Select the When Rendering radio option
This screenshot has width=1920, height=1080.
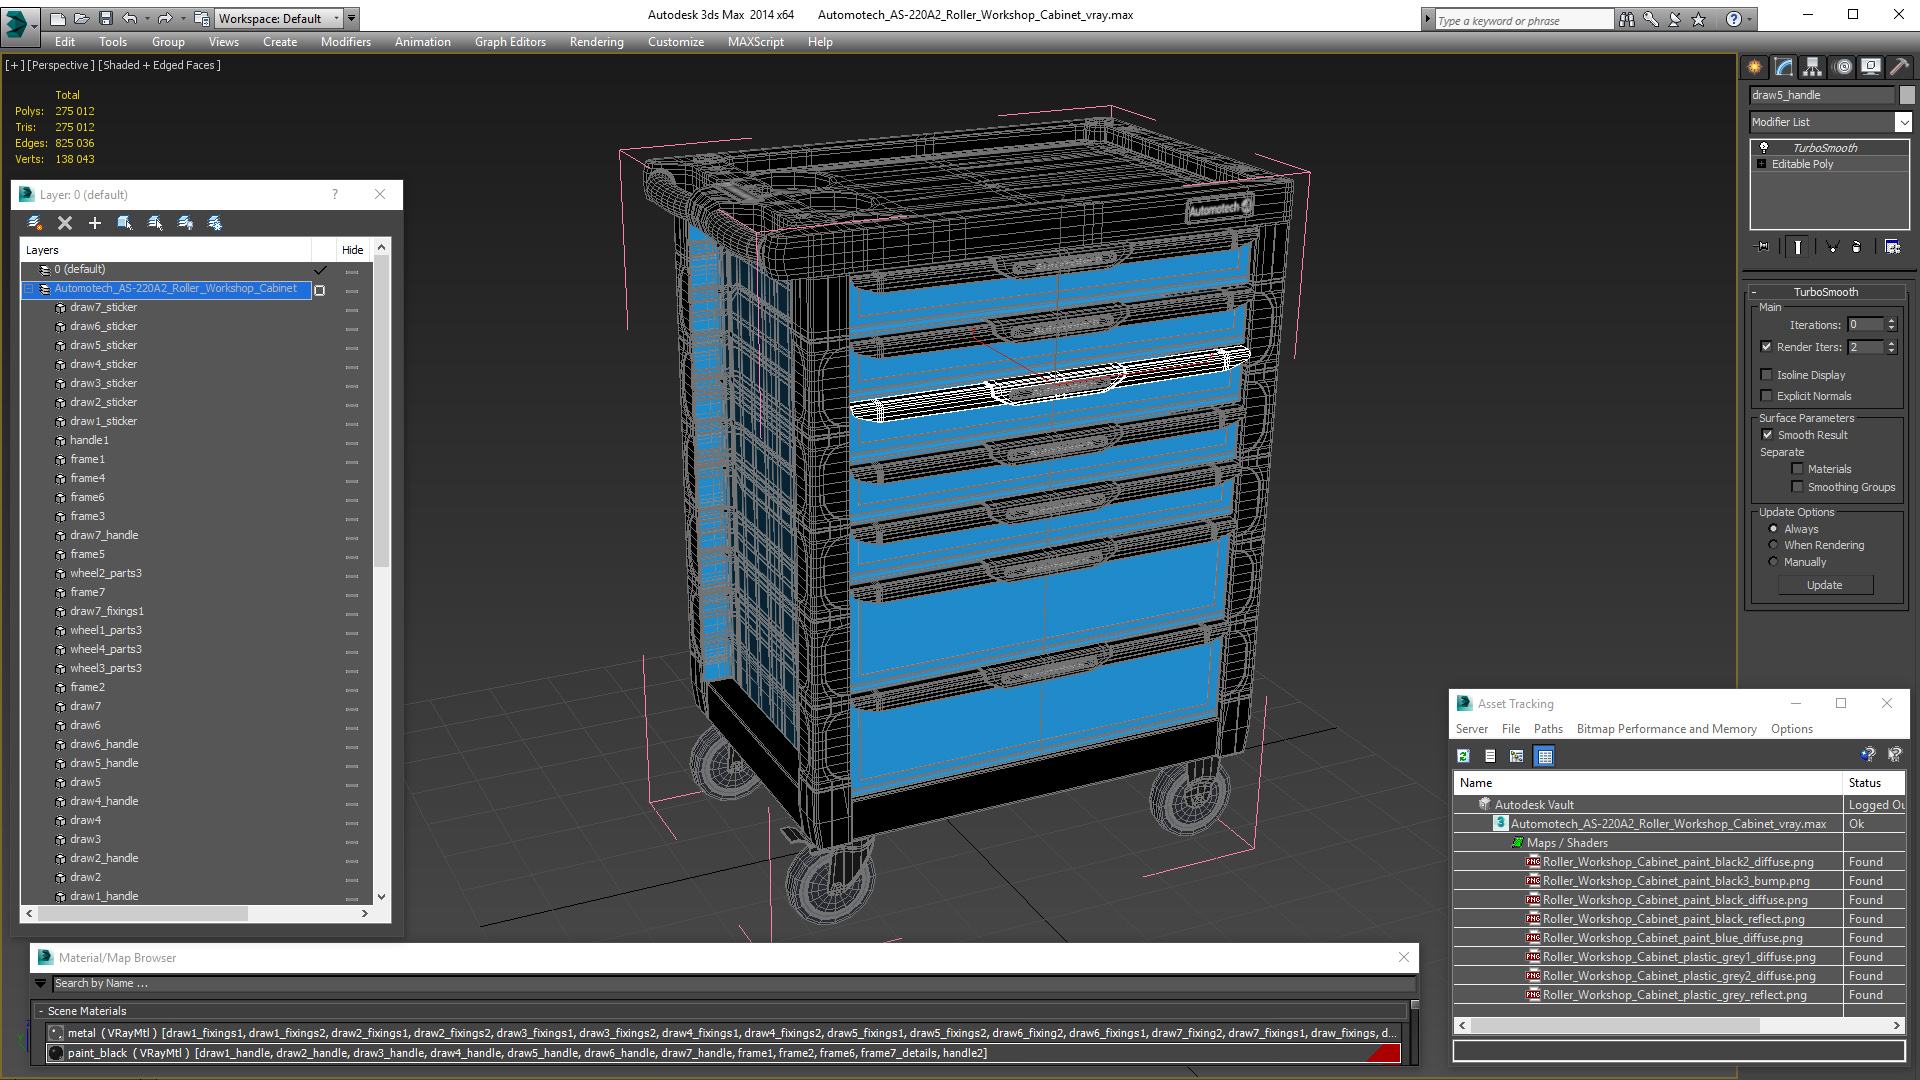1774,545
